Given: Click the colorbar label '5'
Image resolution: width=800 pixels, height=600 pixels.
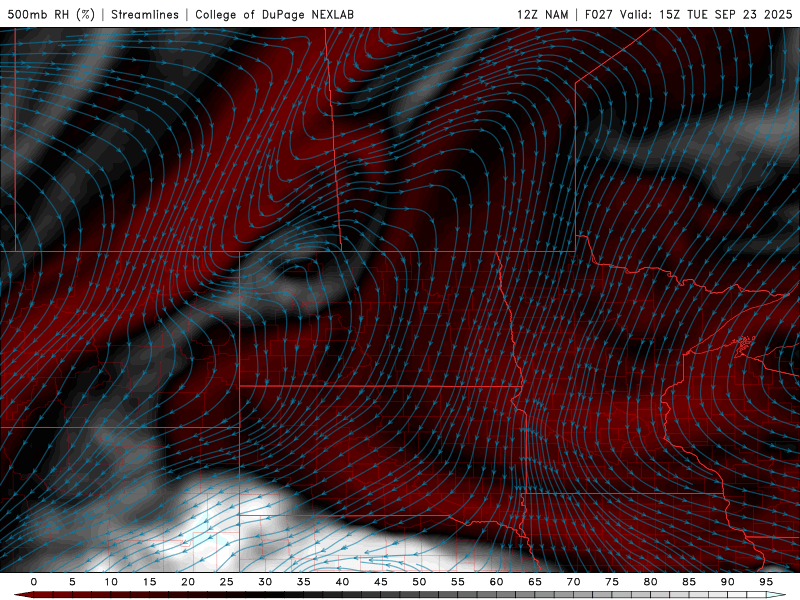Looking at the screenshot, I should pyautogui.click(x=72, y=582).
